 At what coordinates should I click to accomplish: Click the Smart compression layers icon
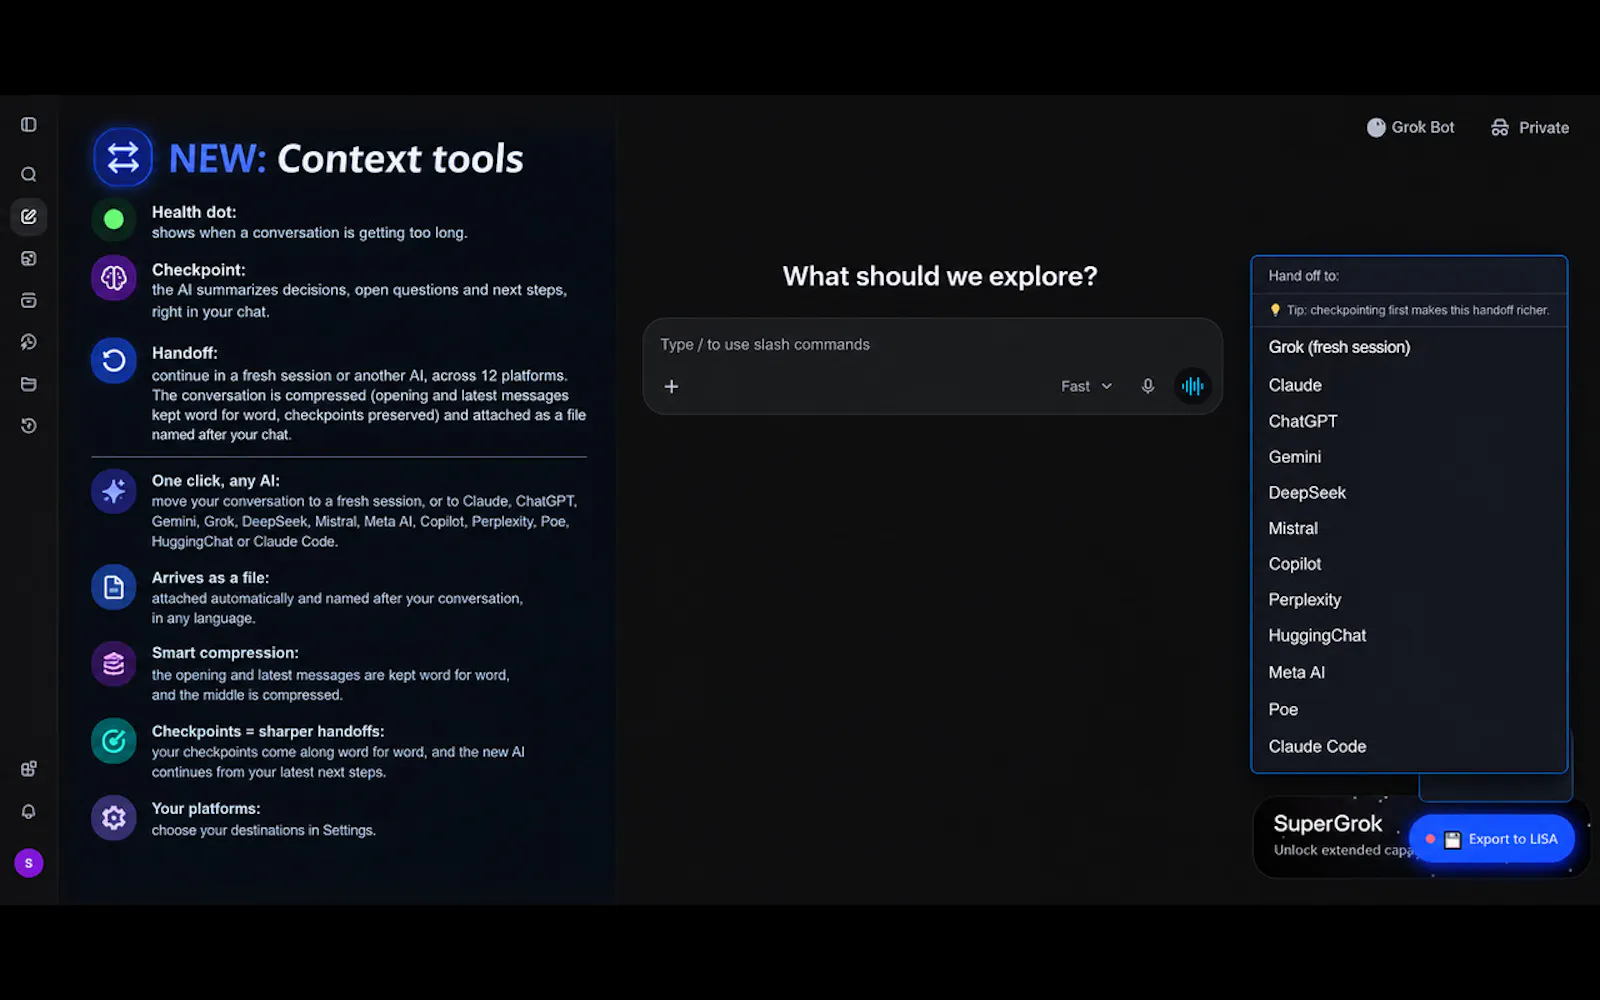[x=114, y=664]
